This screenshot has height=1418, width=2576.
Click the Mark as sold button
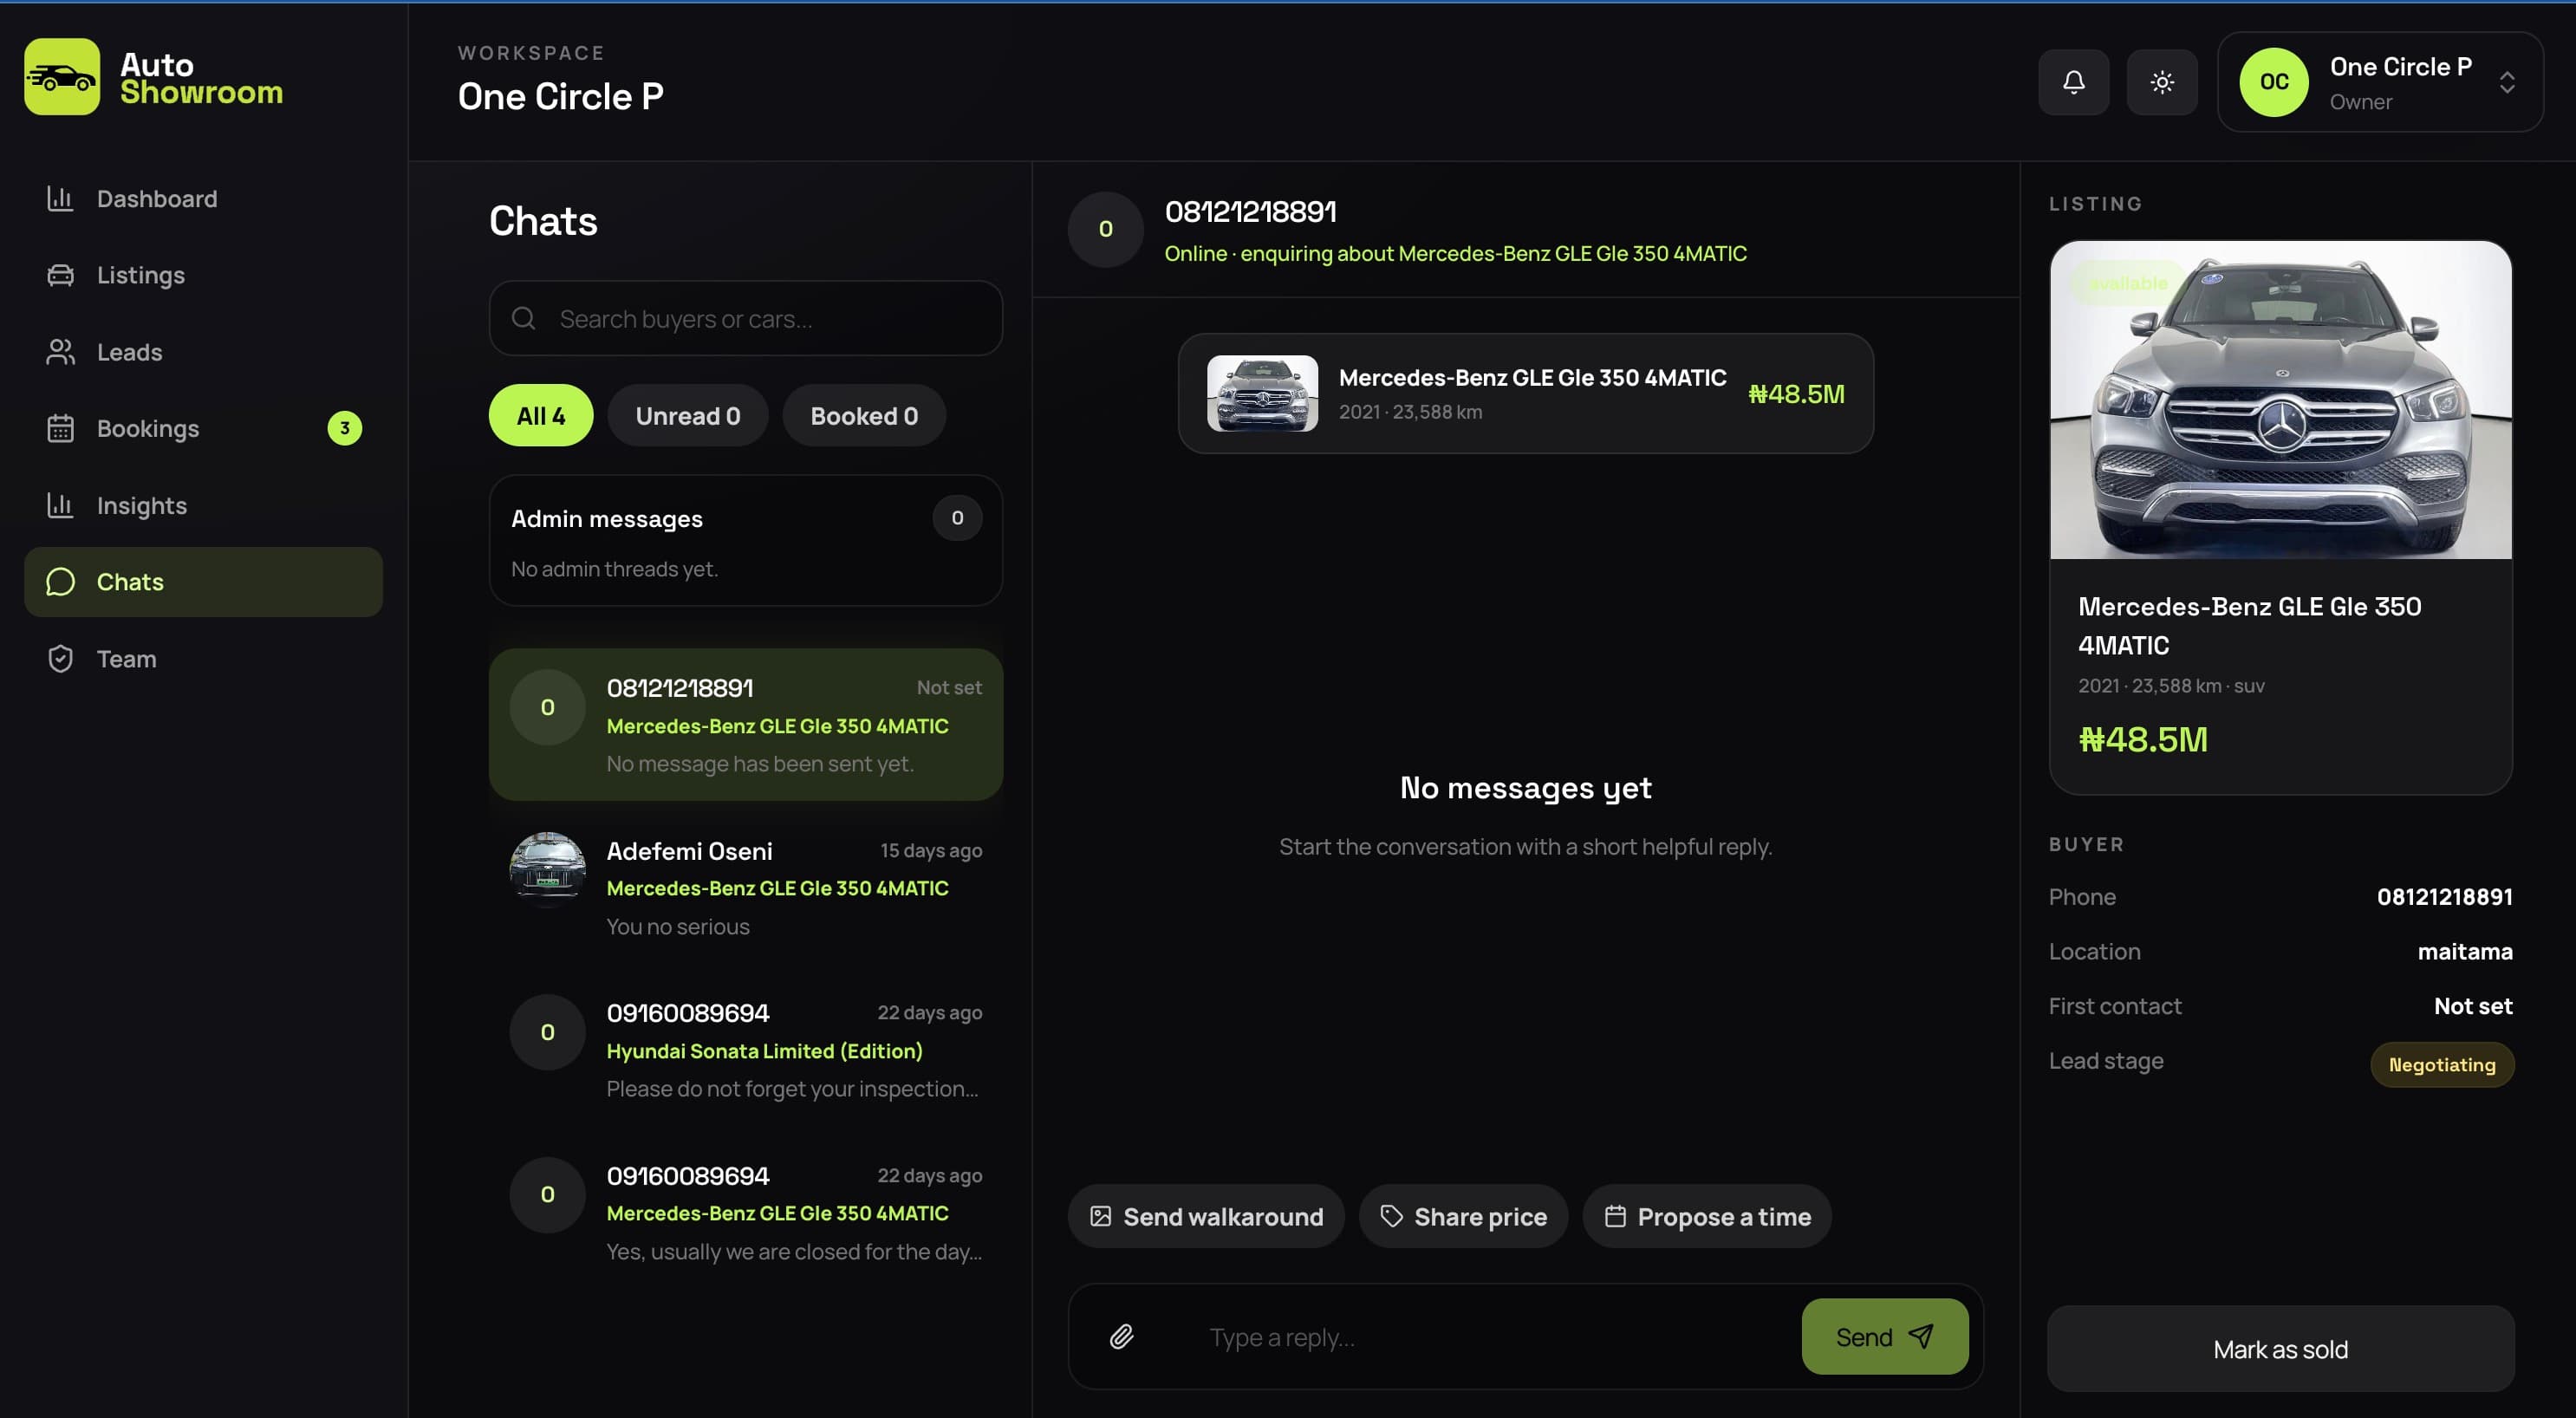[2281, 1349]
